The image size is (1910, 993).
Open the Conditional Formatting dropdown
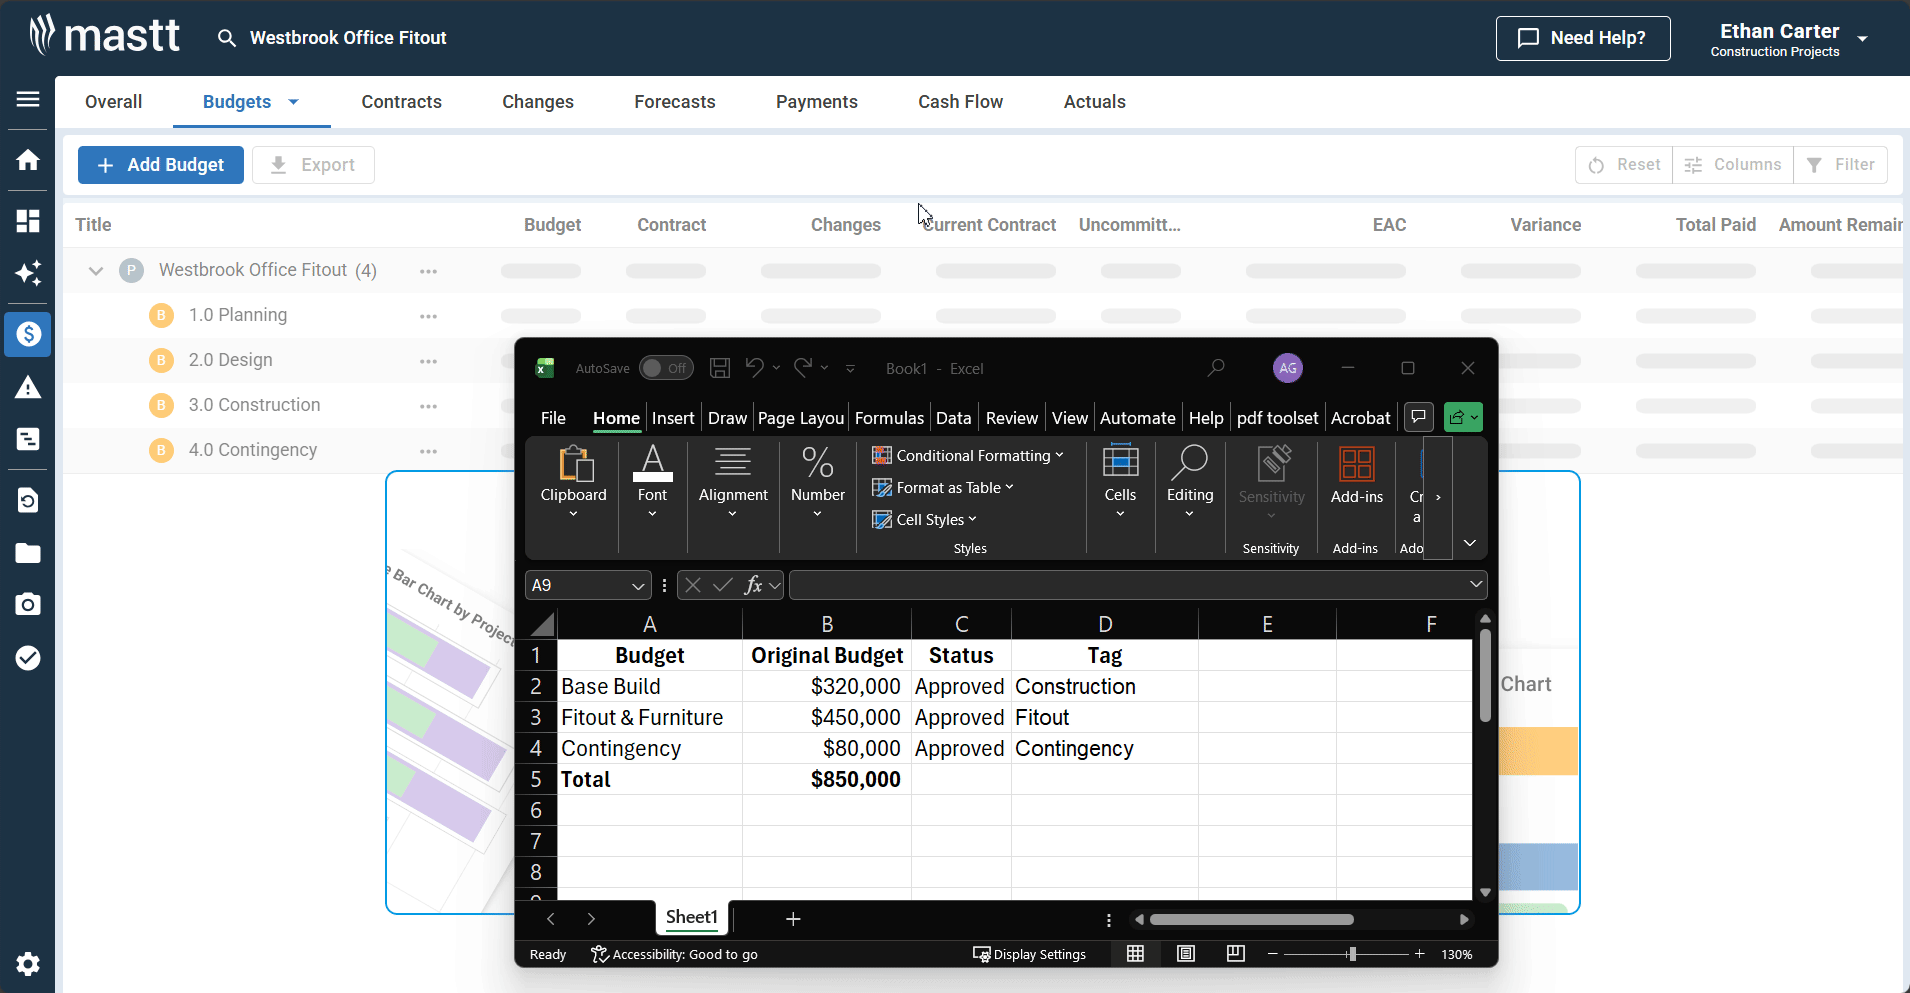[968, 456]
